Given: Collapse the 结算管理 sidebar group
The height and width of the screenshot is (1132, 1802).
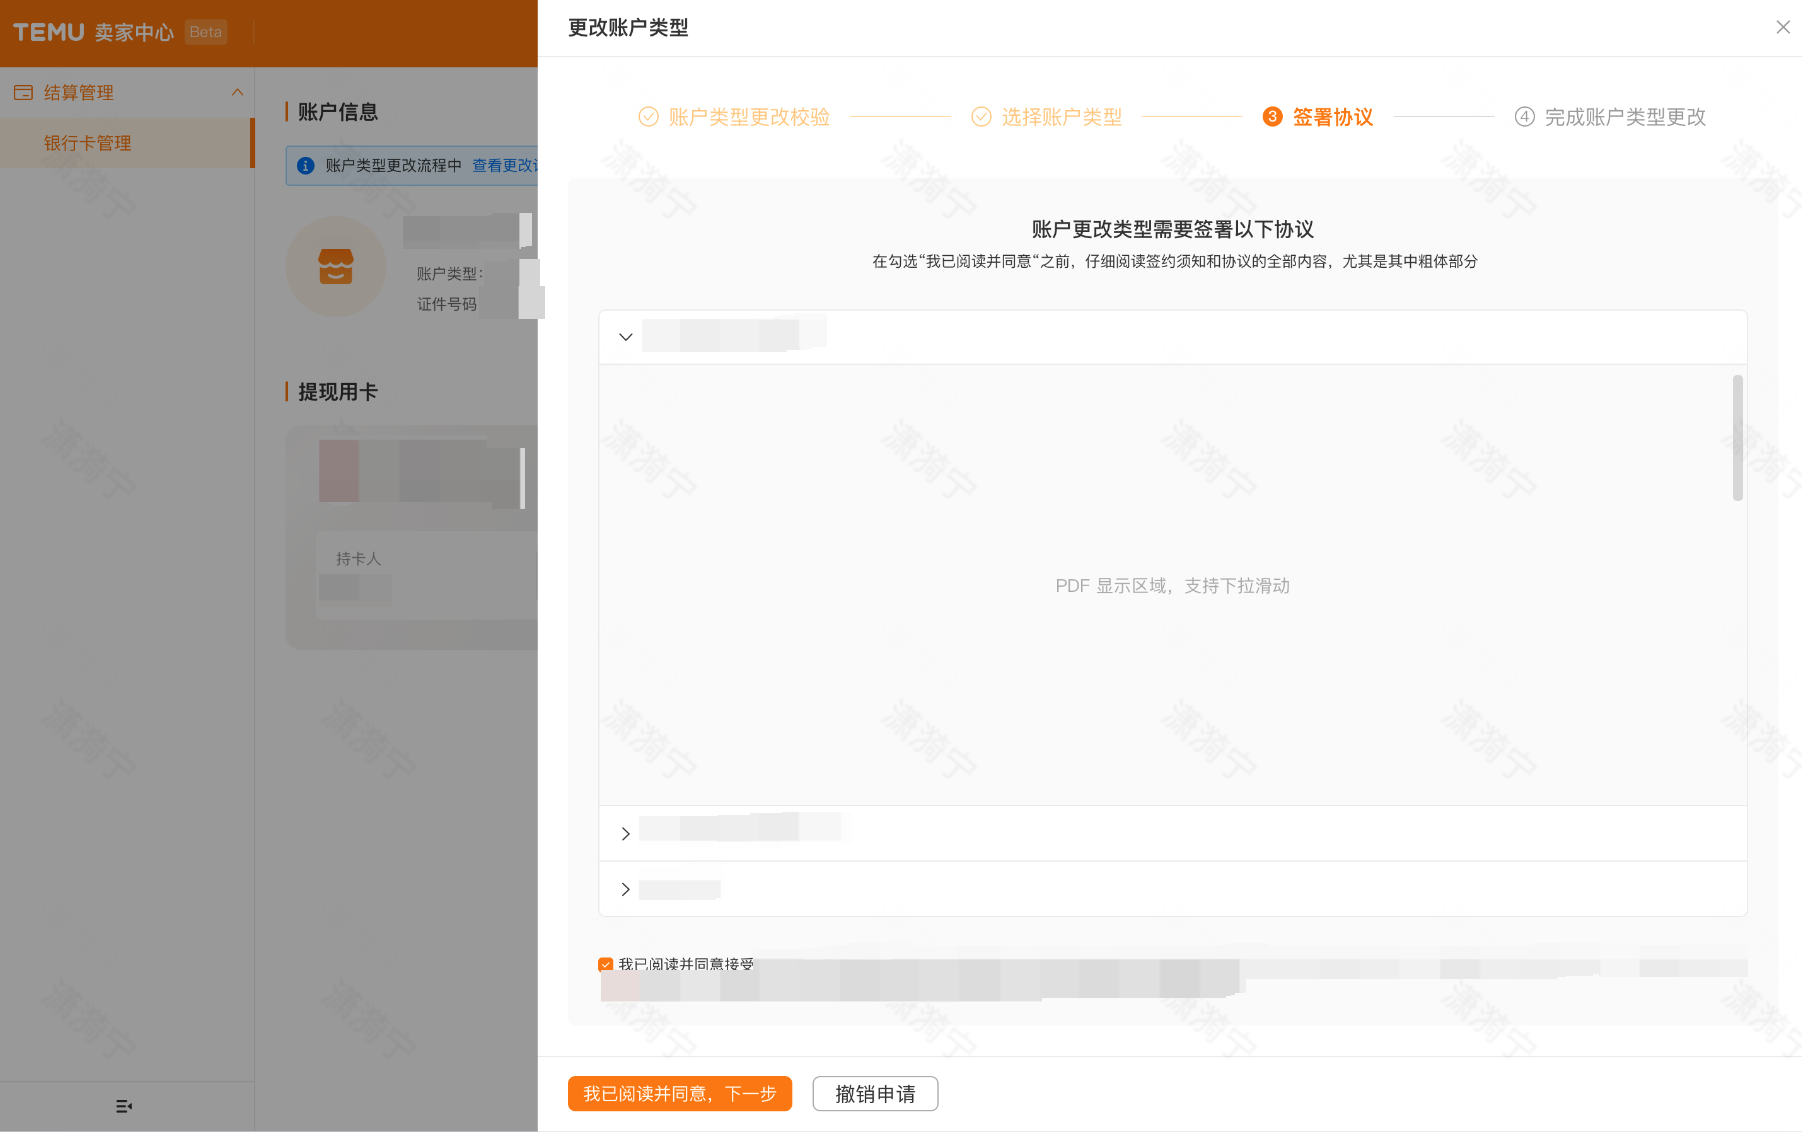Looking at the screenshot, I should pos(237,91).
